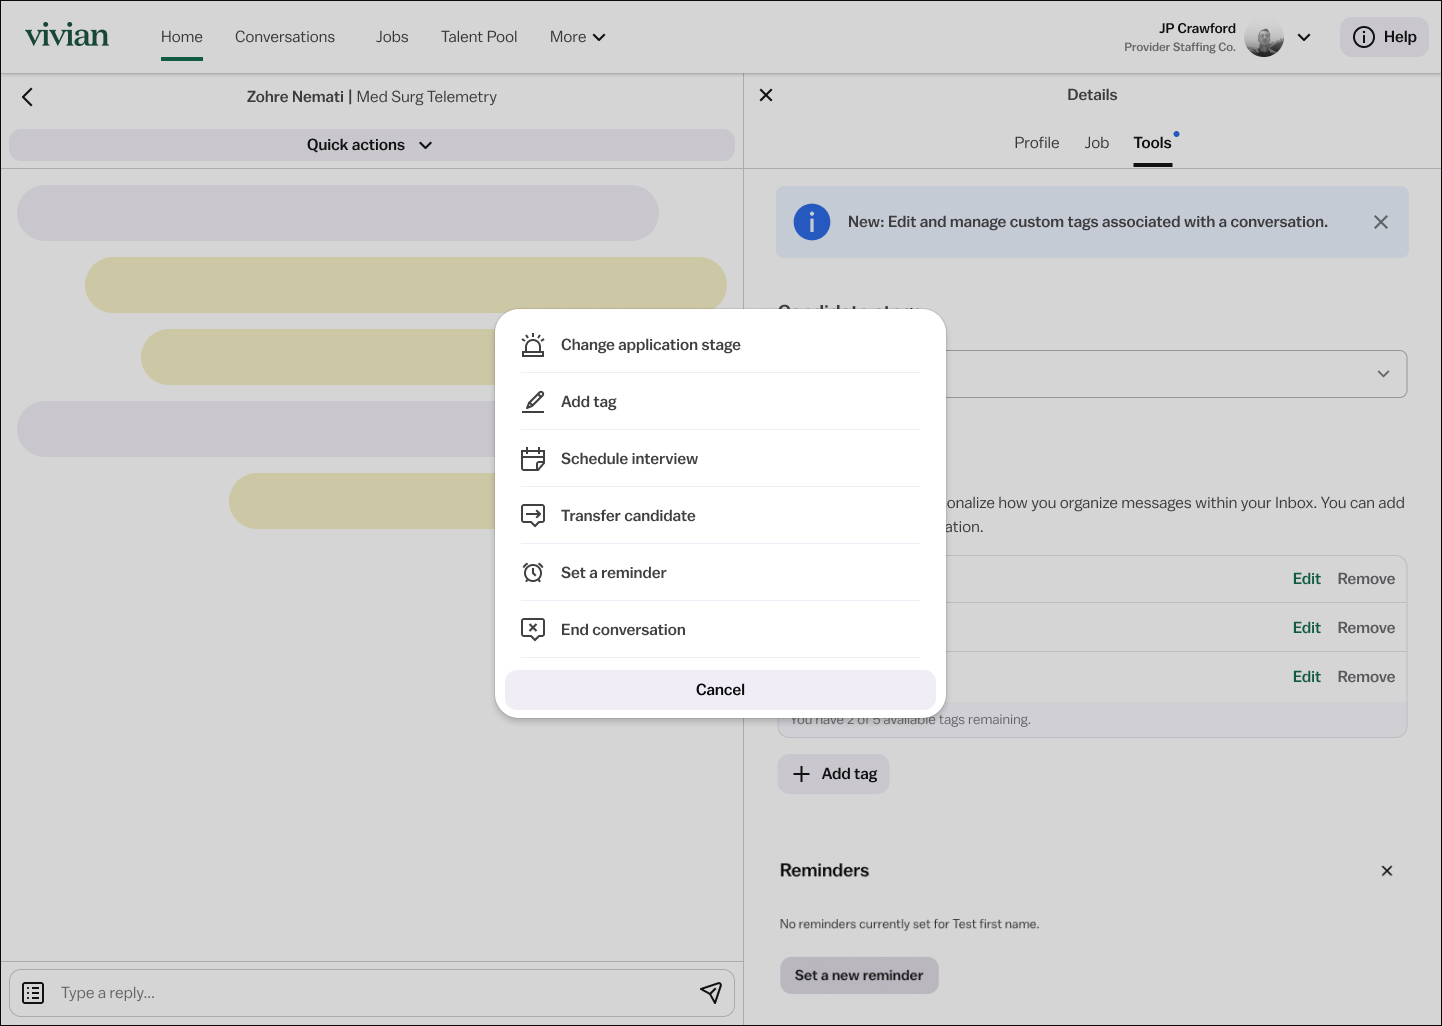Screen dimensions: 1442x1026
Task: Click Remove on the second tag row
Action: pyautogui.click(x=1366, y=628)
